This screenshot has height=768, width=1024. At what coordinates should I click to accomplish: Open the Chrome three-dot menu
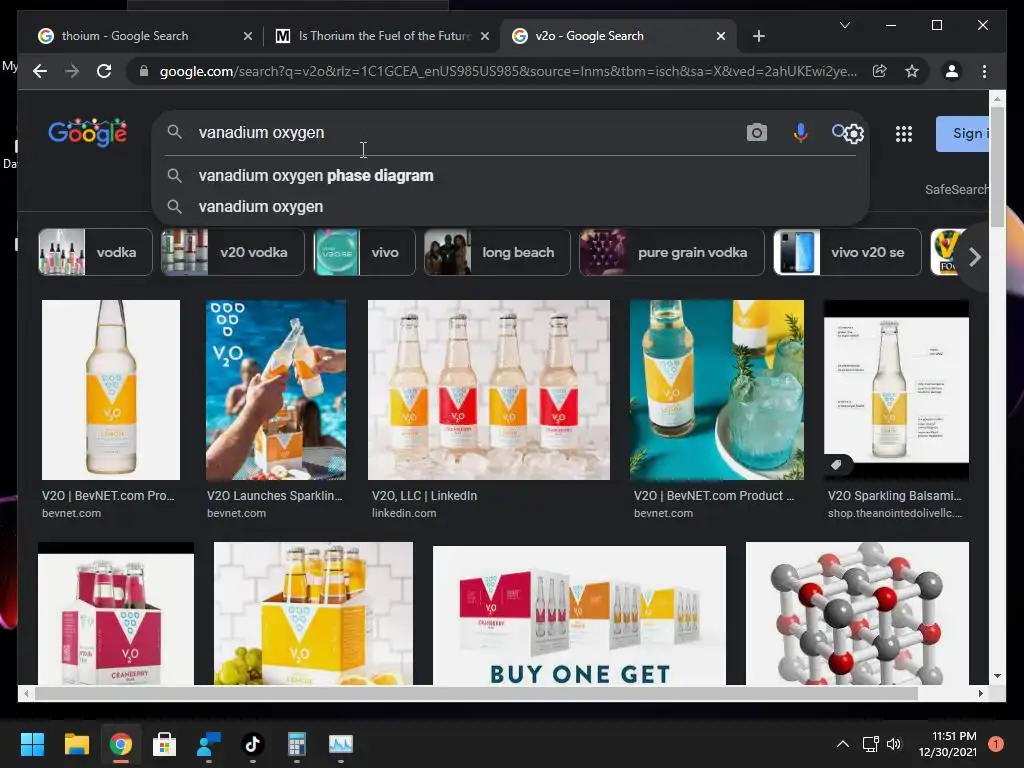pos(984,71)
